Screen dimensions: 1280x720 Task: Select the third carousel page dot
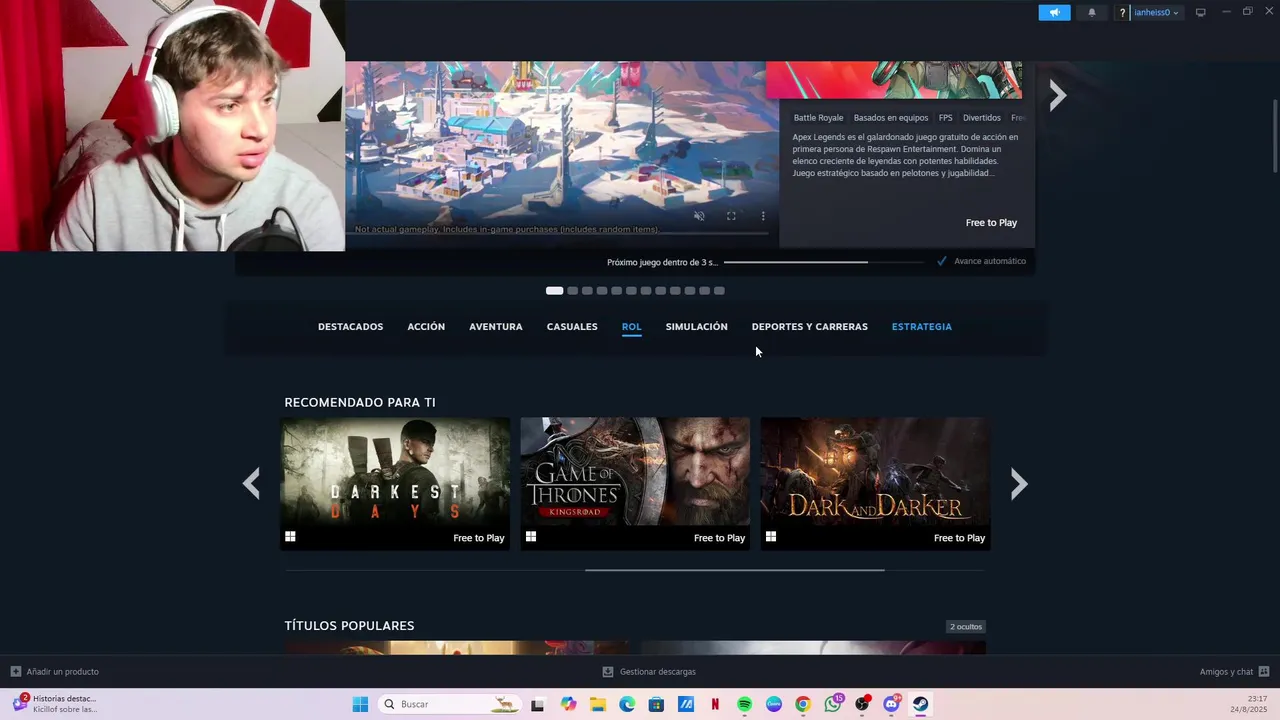click(587, 291)
